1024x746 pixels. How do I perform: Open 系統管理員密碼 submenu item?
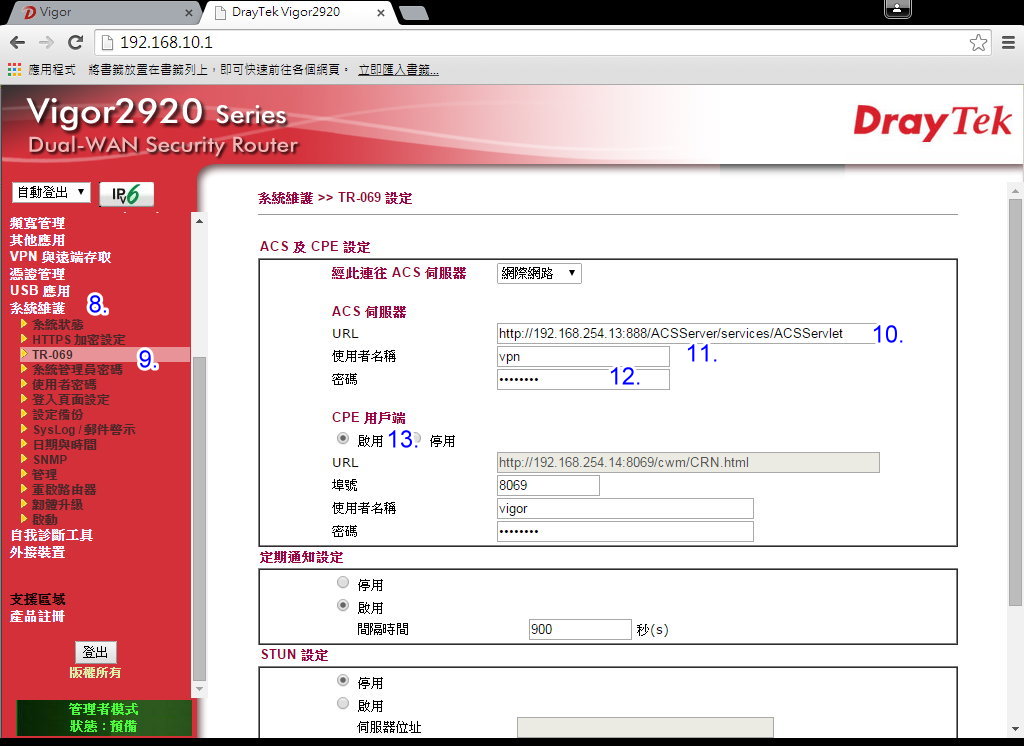78,370
